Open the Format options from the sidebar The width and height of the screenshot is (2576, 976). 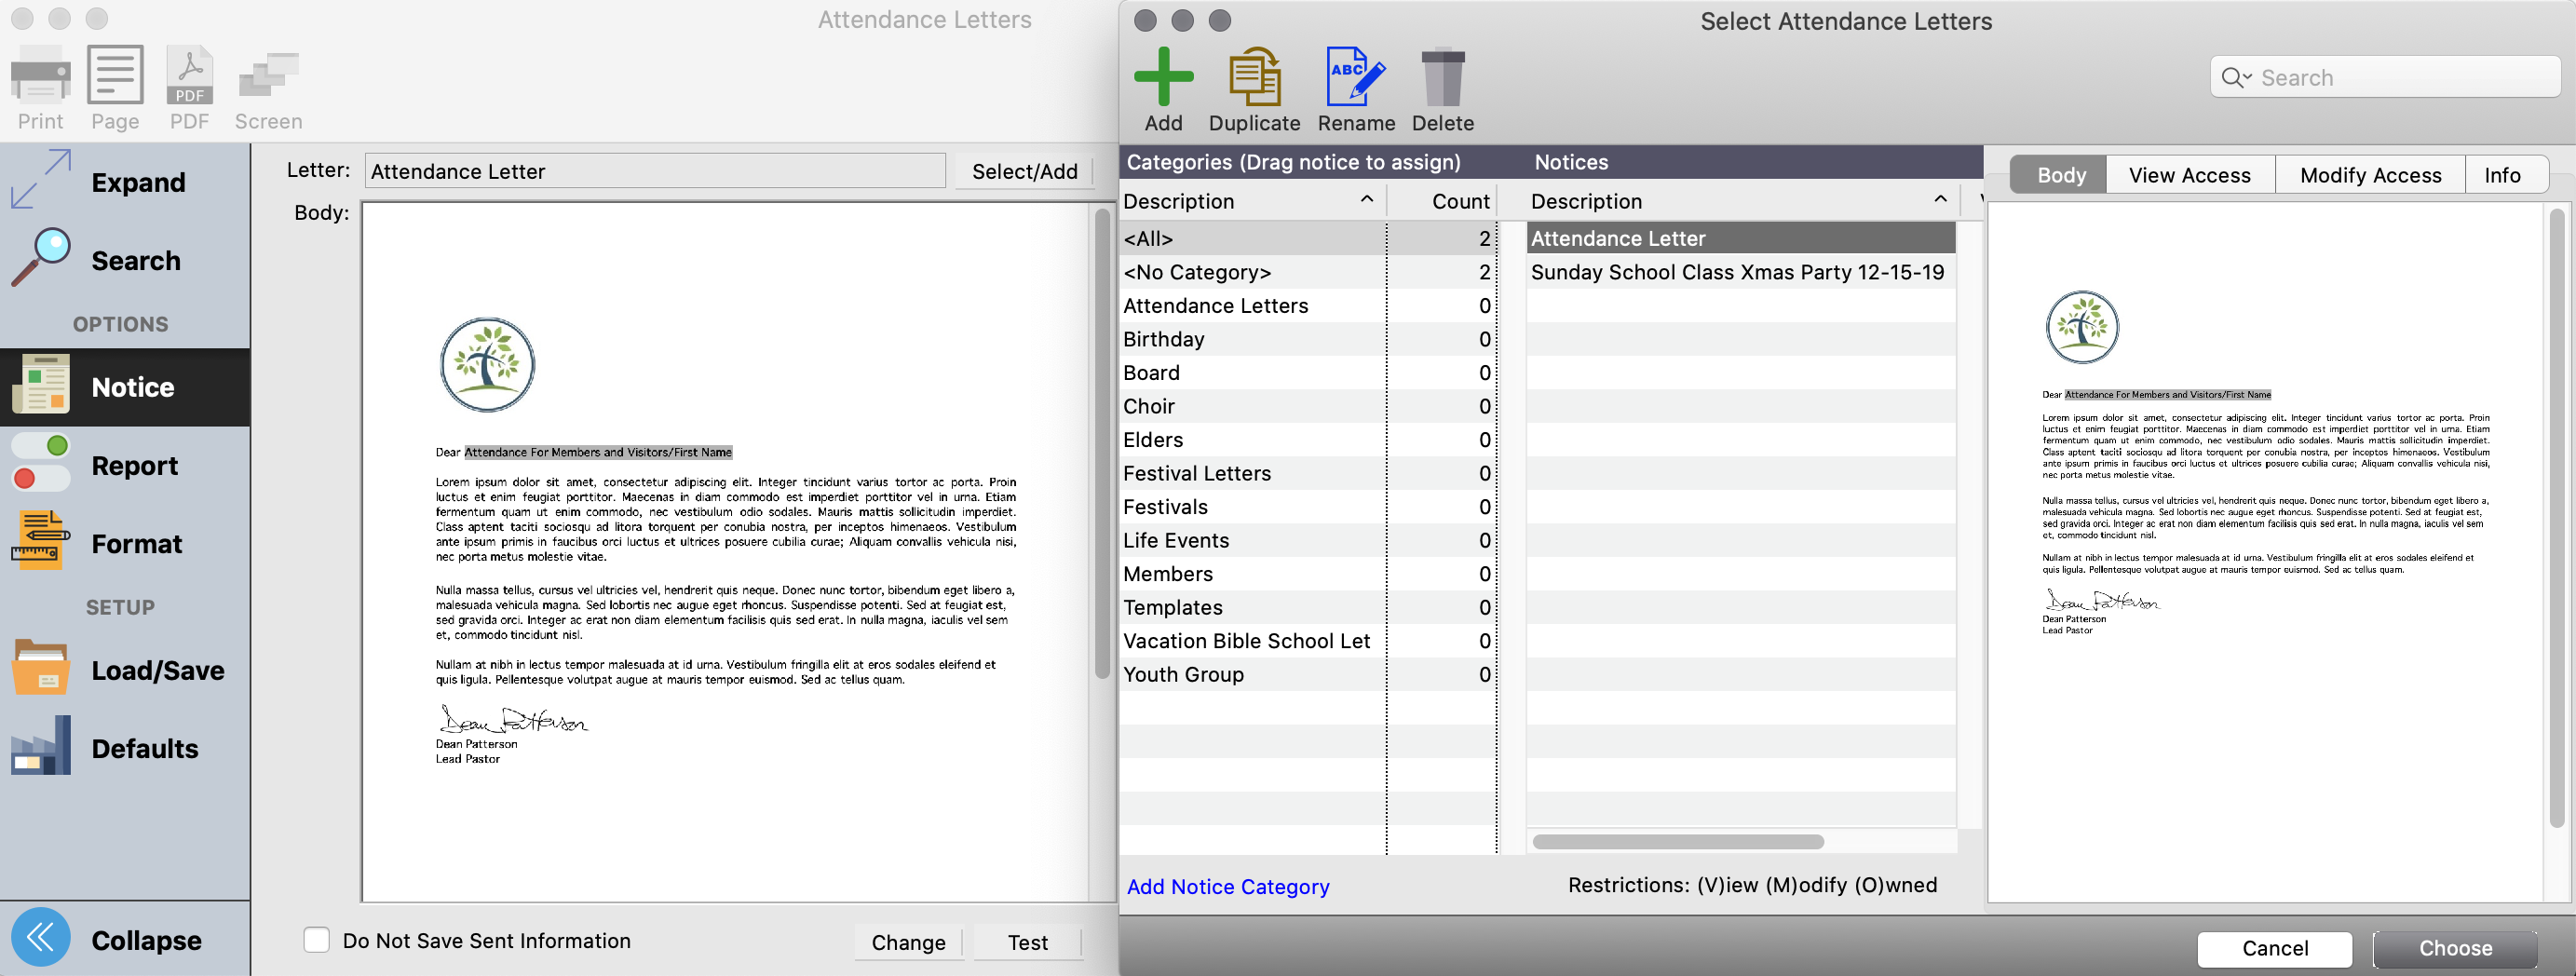click(40, 542)
